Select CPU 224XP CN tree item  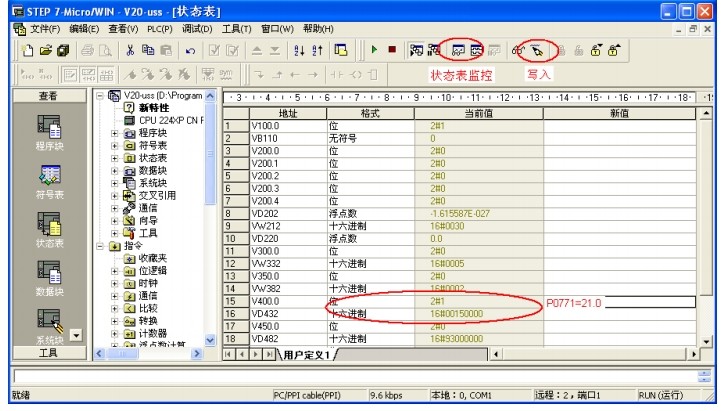[171, 120]
